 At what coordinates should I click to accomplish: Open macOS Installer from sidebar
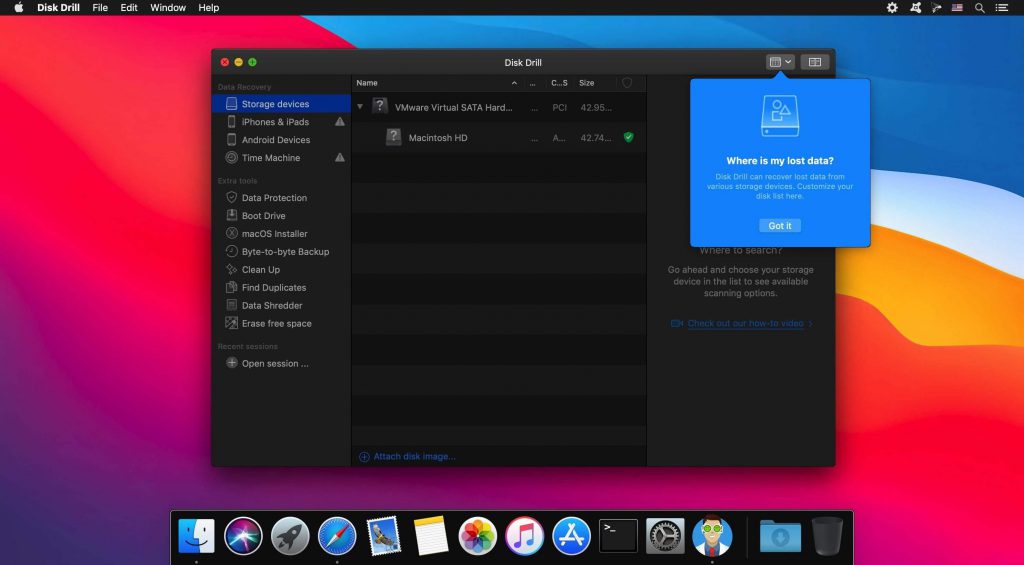(x=276, y=234)
